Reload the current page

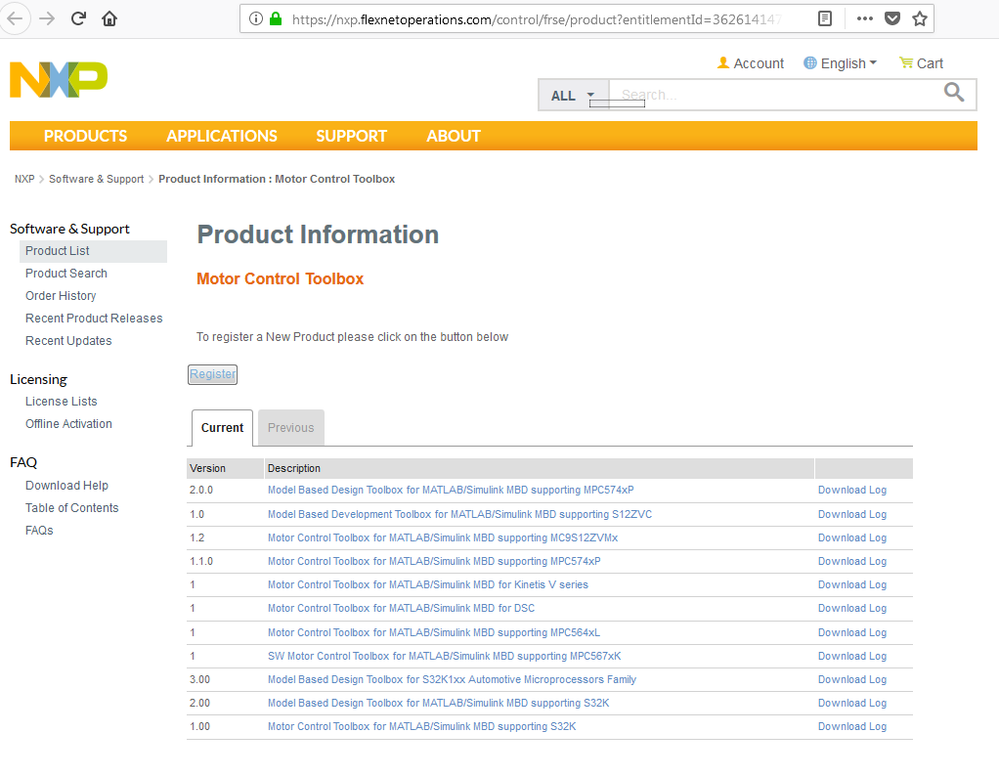(x=78, y=18)
